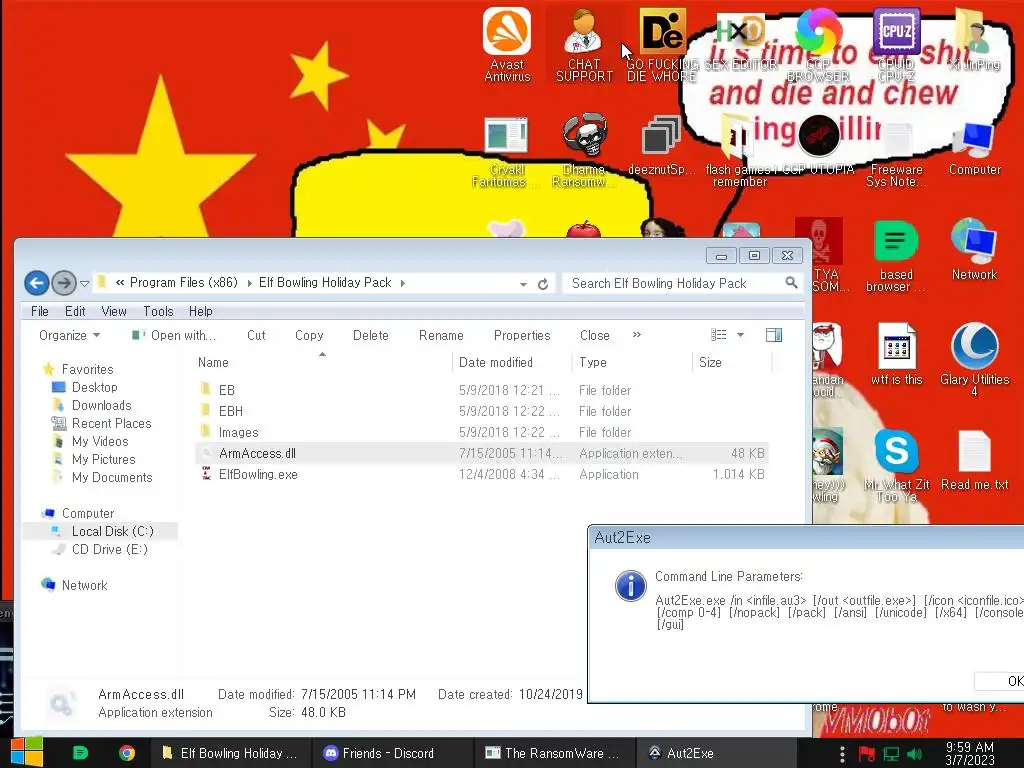
Task: Click the OK button in Aut2Exe dialog
Action: coord(999,681)
